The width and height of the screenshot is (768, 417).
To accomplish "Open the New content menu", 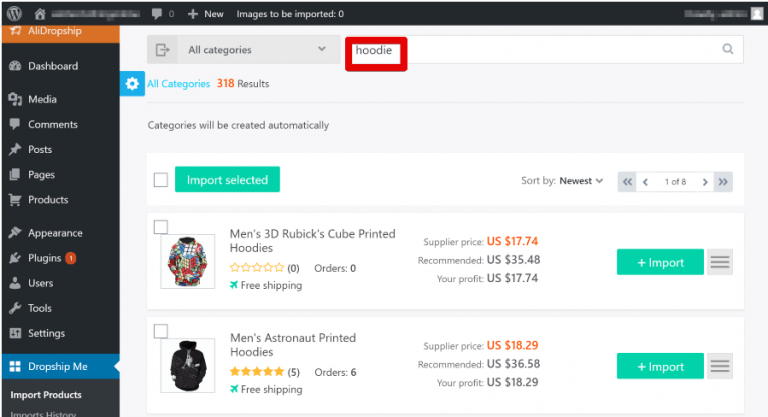I will (x=206, y=14).
